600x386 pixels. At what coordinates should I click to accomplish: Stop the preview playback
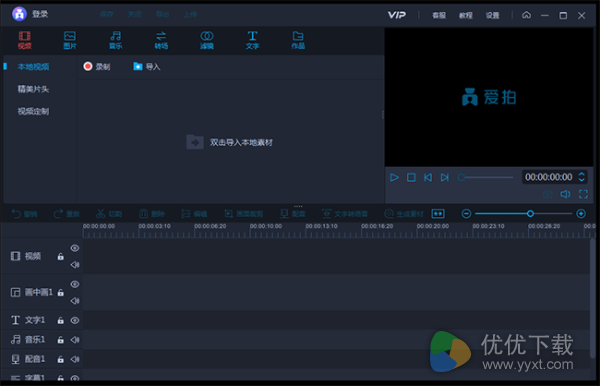(x=411, y=178)
